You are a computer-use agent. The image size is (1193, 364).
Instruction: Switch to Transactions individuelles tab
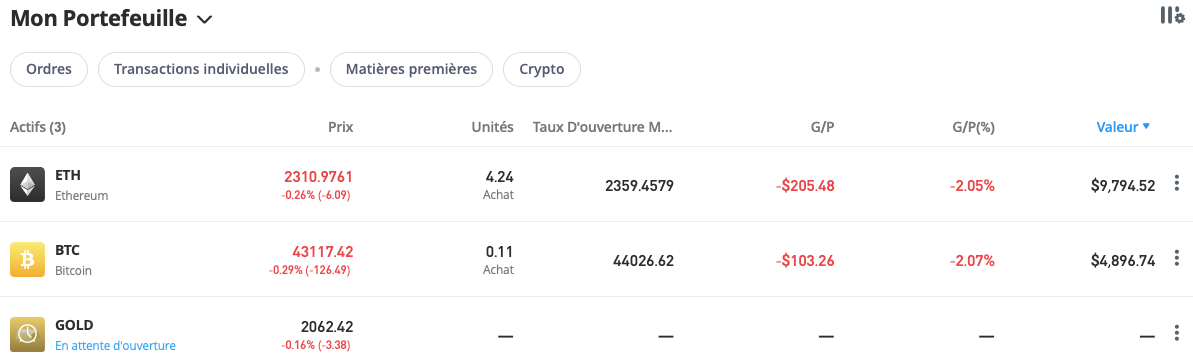pyautogui.click(x=202, y=69)
